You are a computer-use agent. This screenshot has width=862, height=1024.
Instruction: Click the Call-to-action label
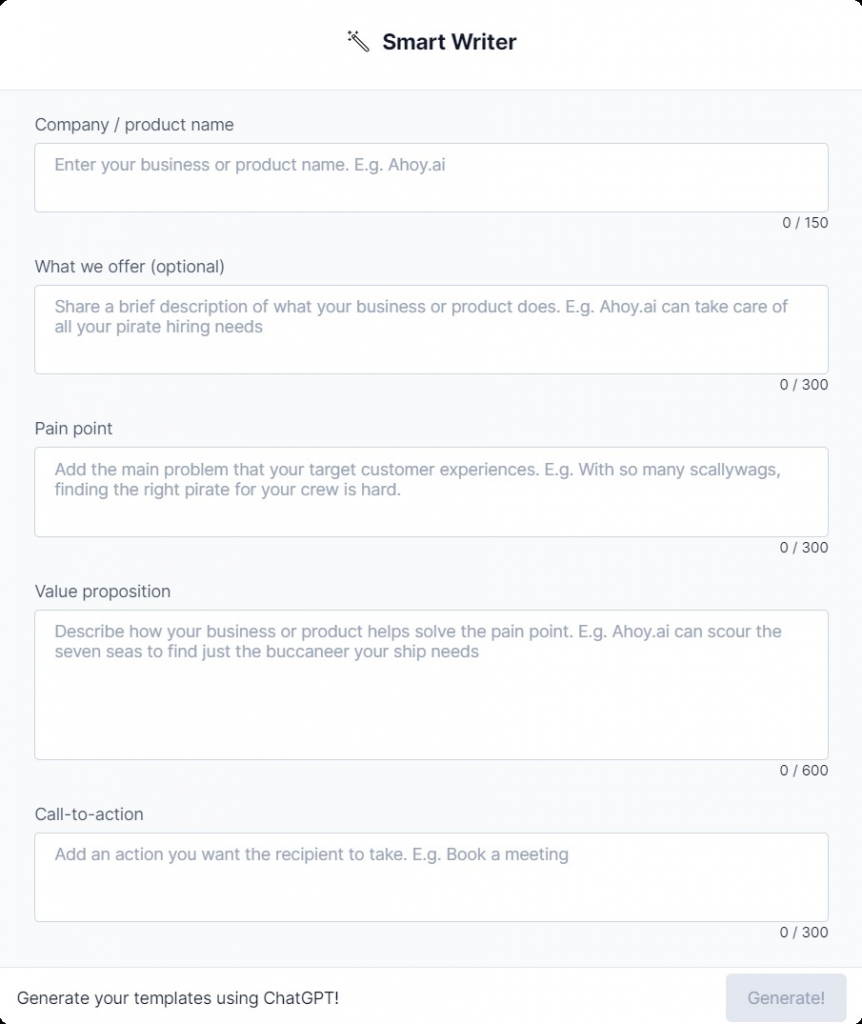[x=89, y=814]
